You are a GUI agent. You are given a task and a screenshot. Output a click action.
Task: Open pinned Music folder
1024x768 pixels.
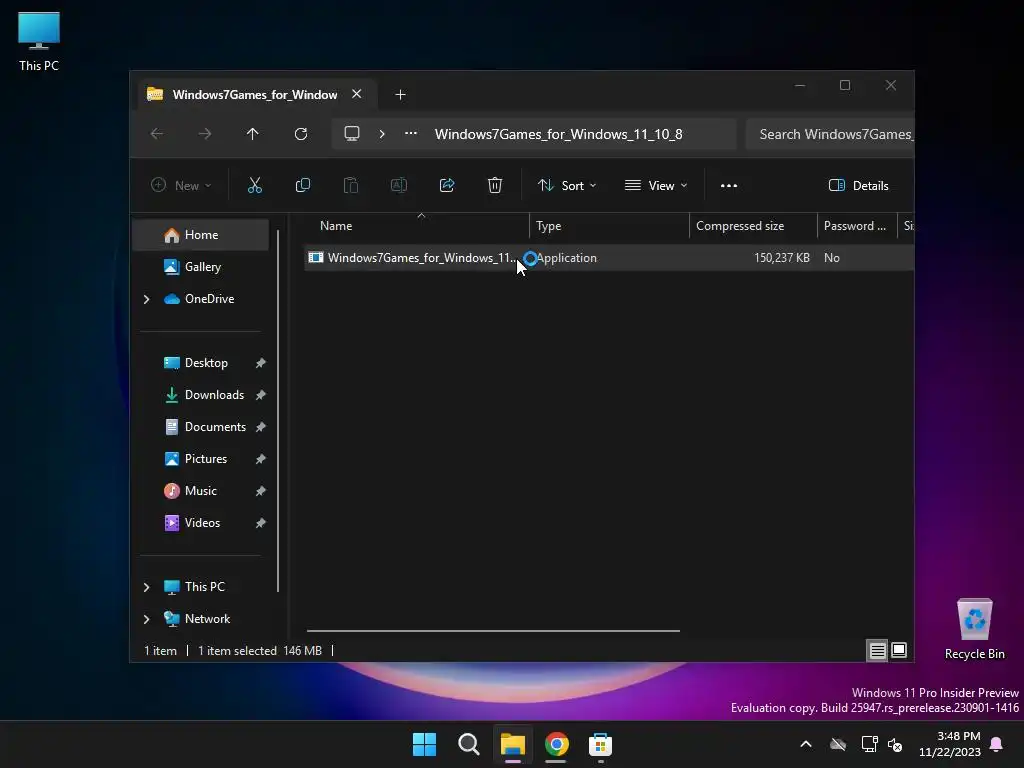[x=200, y=490]
